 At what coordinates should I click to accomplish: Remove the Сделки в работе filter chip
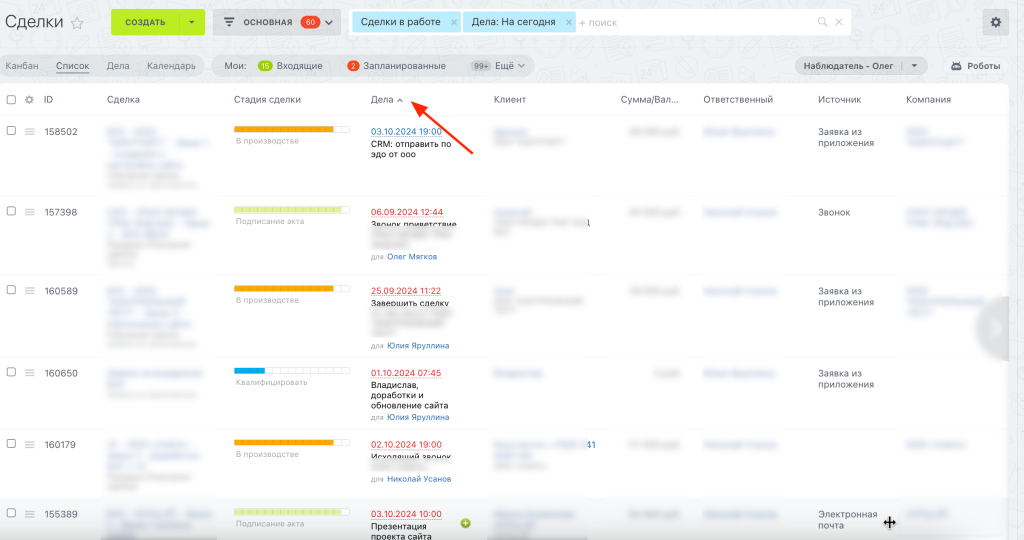click(454, 22)
